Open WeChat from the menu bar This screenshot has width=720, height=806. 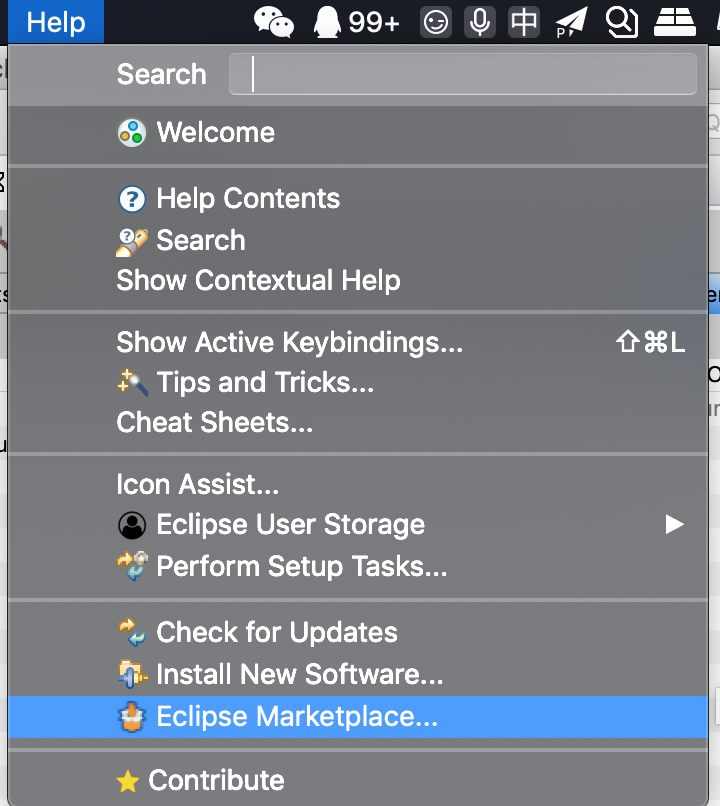point(274,21)
